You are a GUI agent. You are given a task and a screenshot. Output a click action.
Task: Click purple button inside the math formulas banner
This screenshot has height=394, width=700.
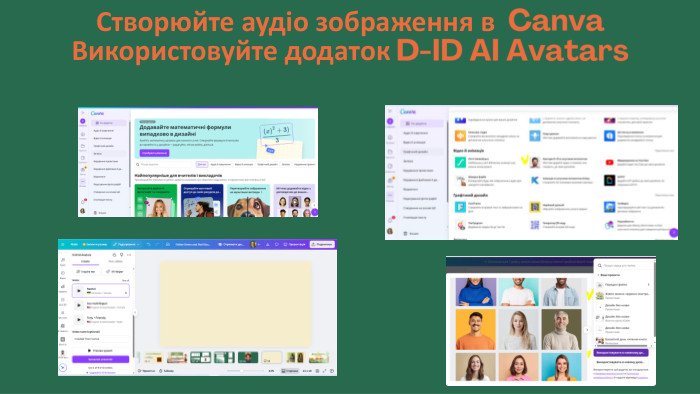click(x=154, y=153)
